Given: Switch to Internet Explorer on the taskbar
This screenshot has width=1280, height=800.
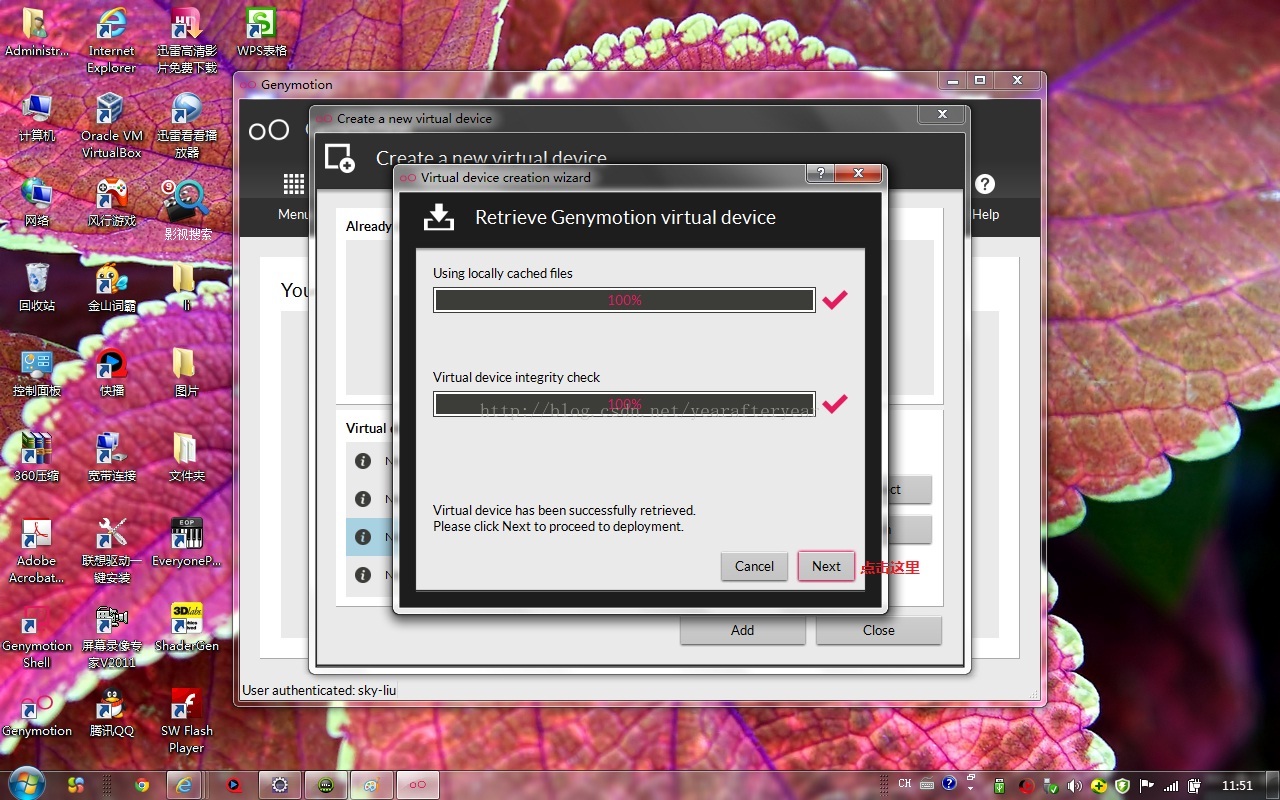Looking at the screenshot, I should [x=185, y=785].
